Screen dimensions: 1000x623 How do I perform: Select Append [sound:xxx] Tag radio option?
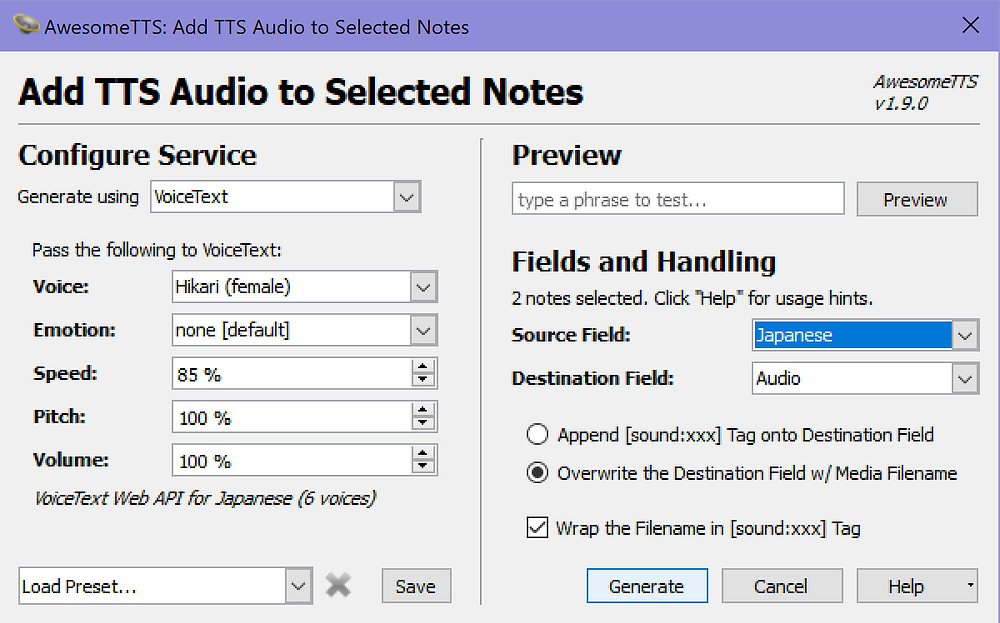tap(537, 434)
